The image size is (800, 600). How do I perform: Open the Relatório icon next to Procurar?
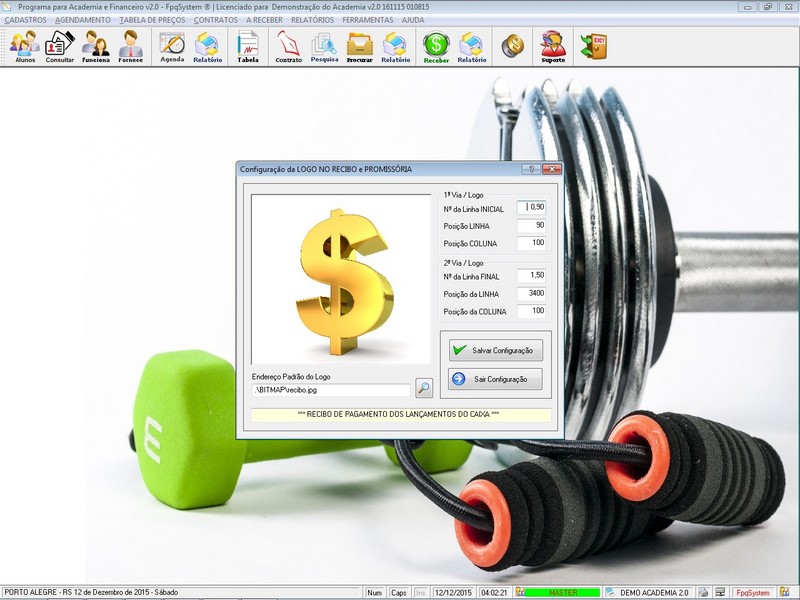(x=395, y=47)
